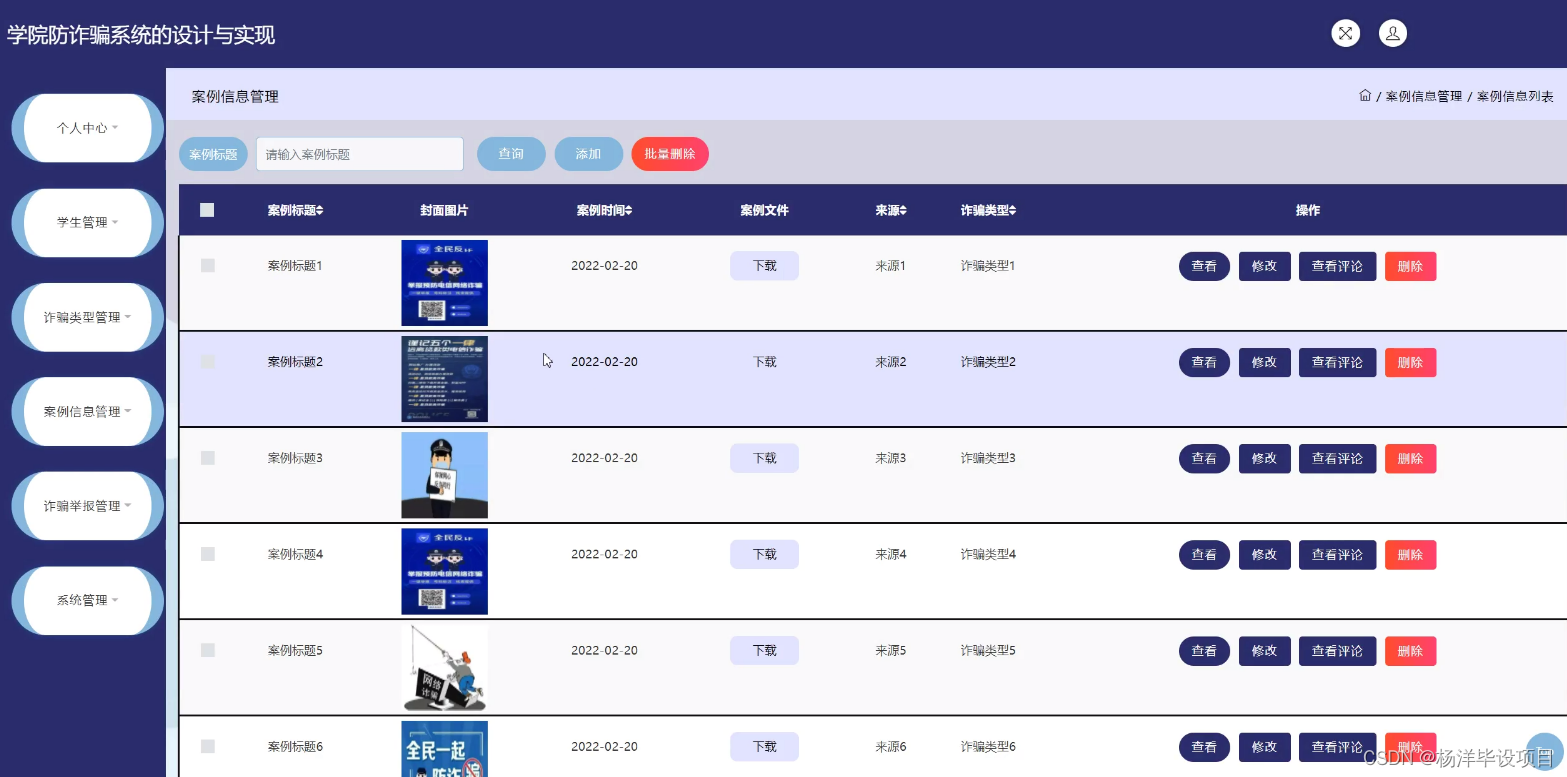Viewport: 1567px width, 777px height.
Task: Click the 批量删除 button
Action: coord(669,153)
